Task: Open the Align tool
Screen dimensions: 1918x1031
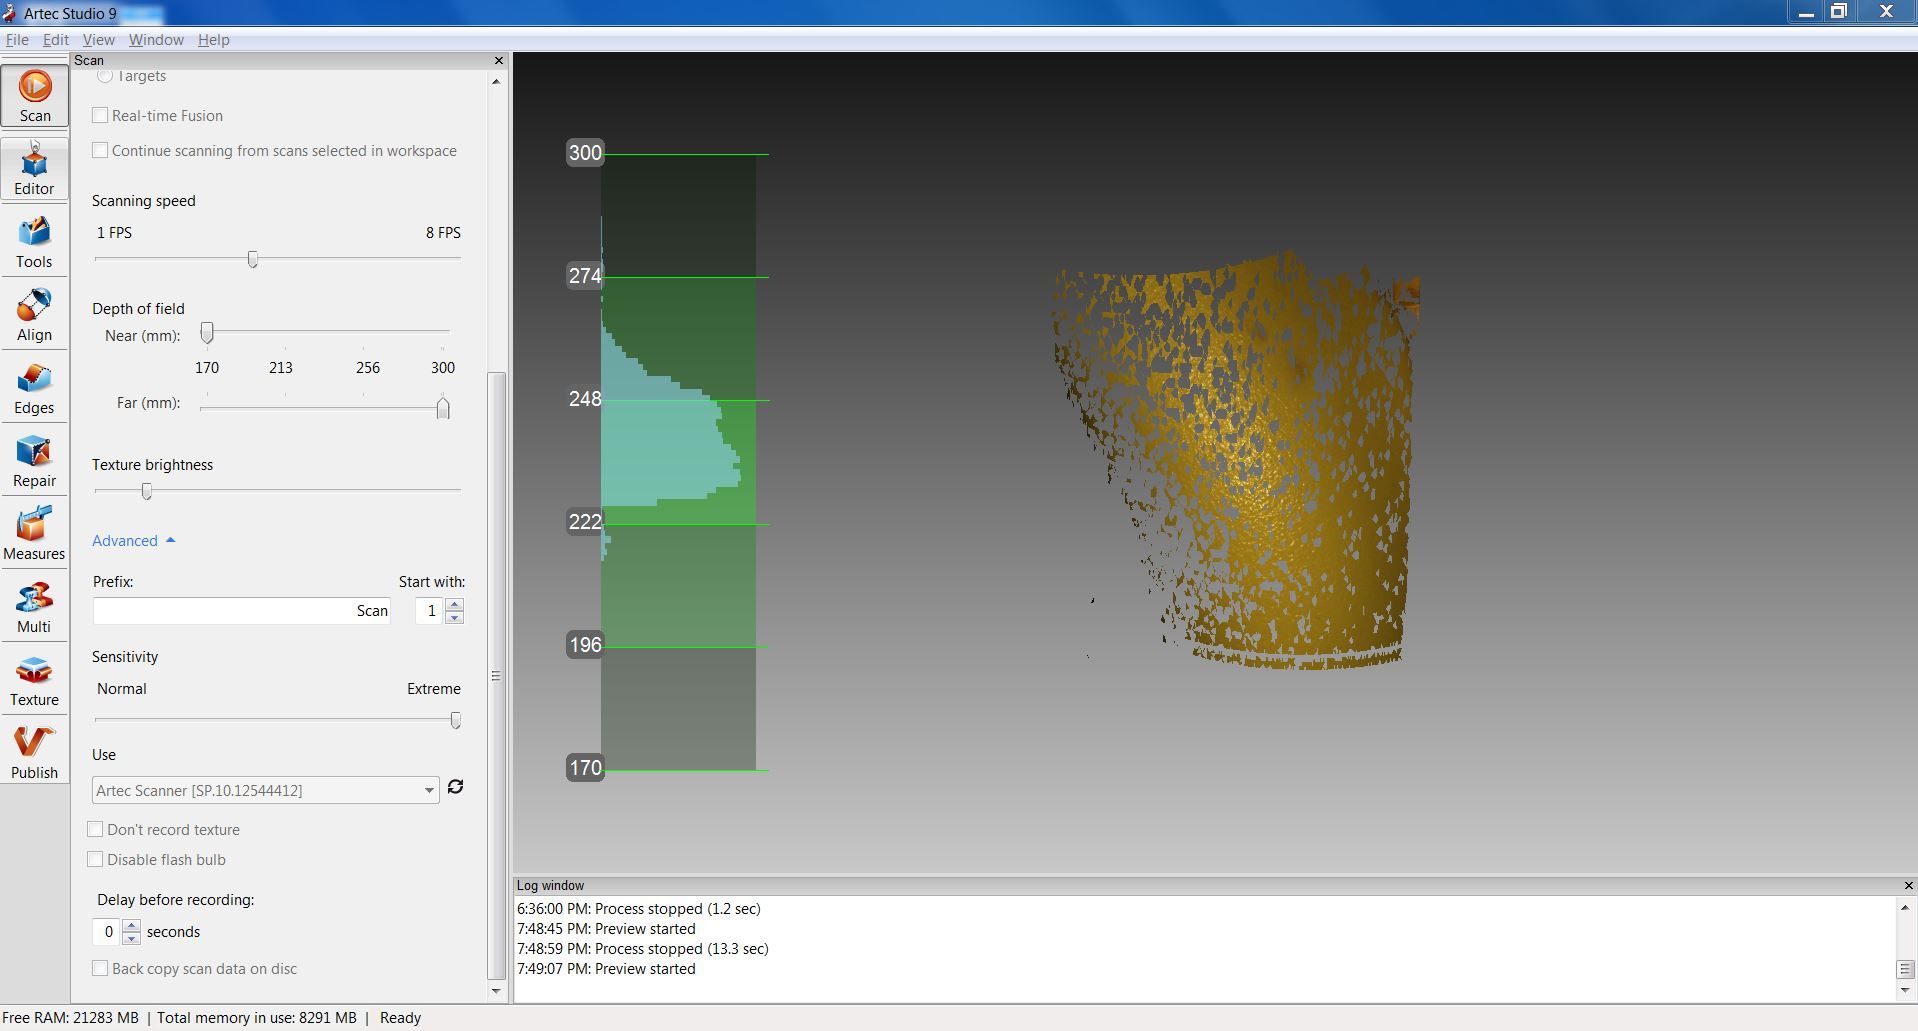Action: (x=34, y=313)
